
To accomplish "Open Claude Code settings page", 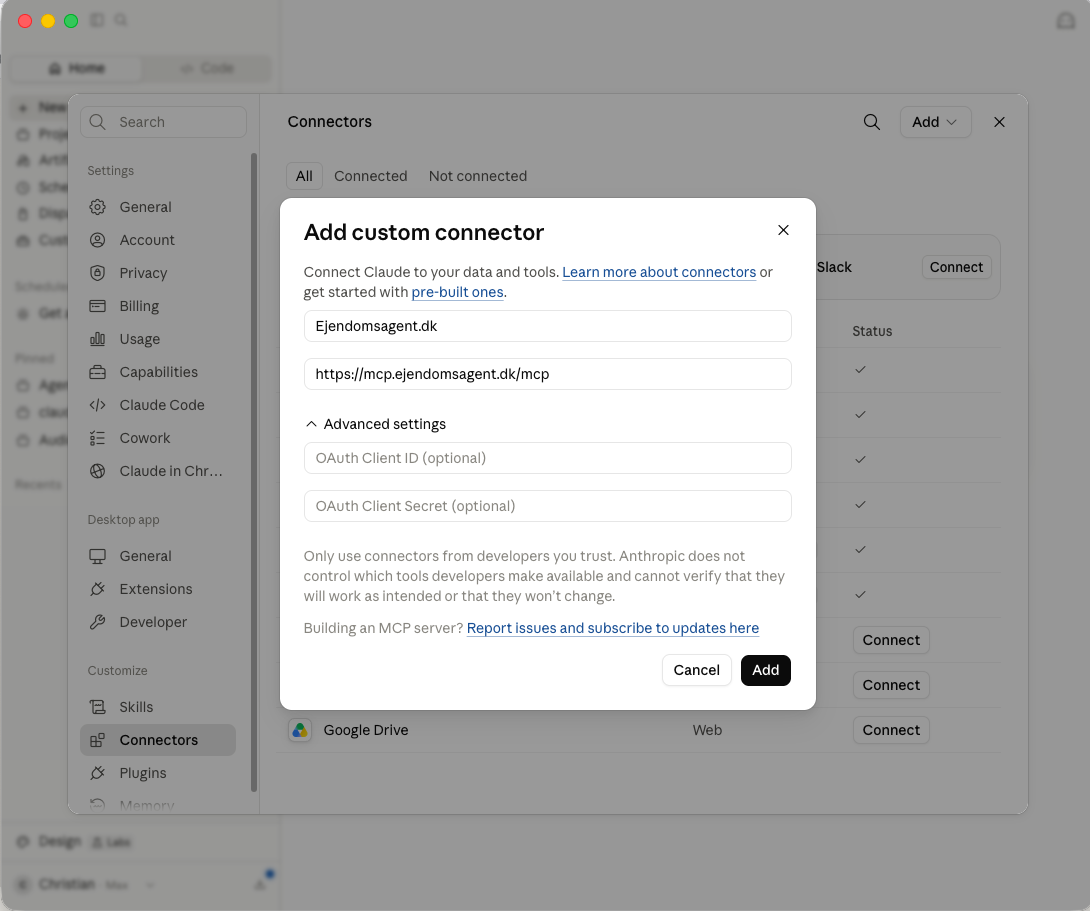I will pos(158,405).
